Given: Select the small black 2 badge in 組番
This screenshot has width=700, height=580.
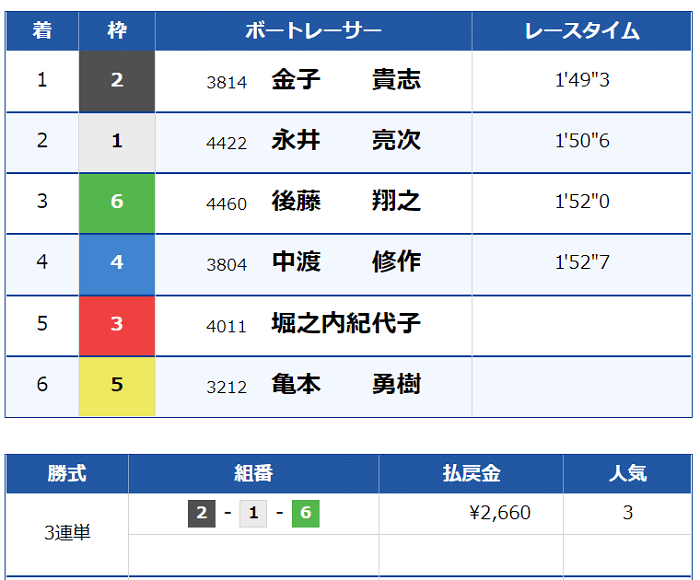Looking at the screenshot, I should pyautogui.click(x=201, y=513).
